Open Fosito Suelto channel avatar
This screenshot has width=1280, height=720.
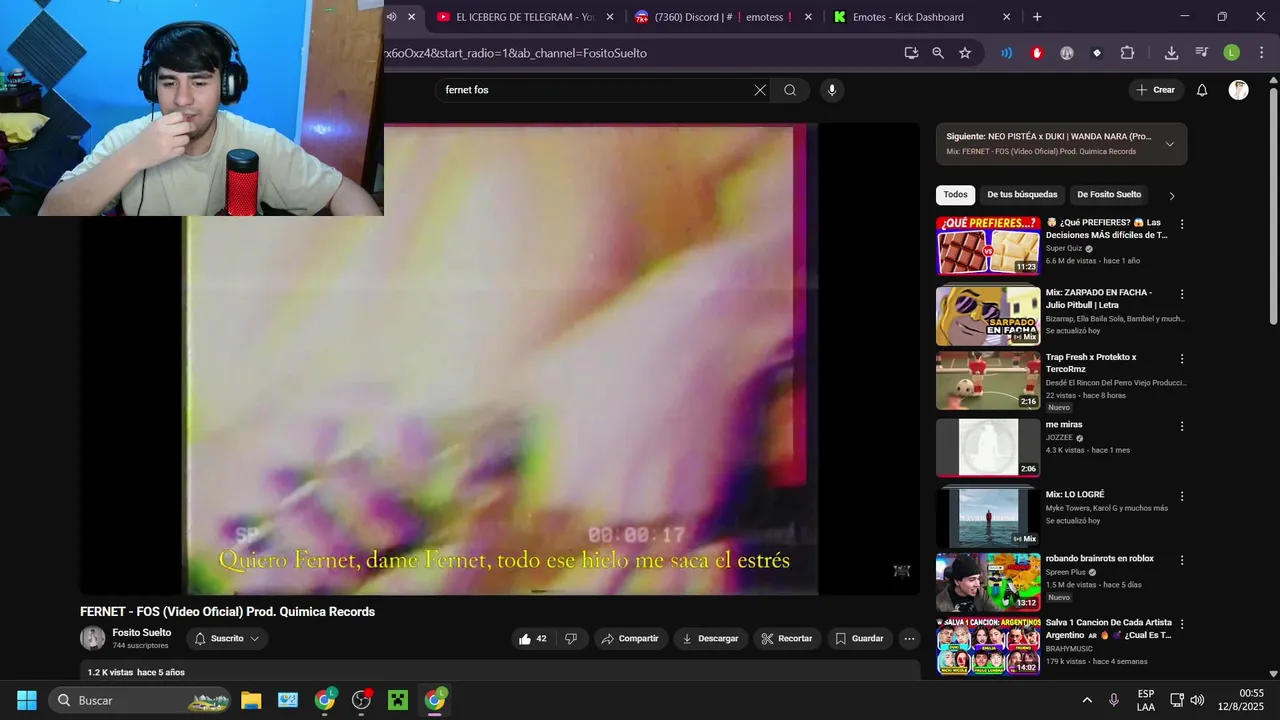coord(93,638)
